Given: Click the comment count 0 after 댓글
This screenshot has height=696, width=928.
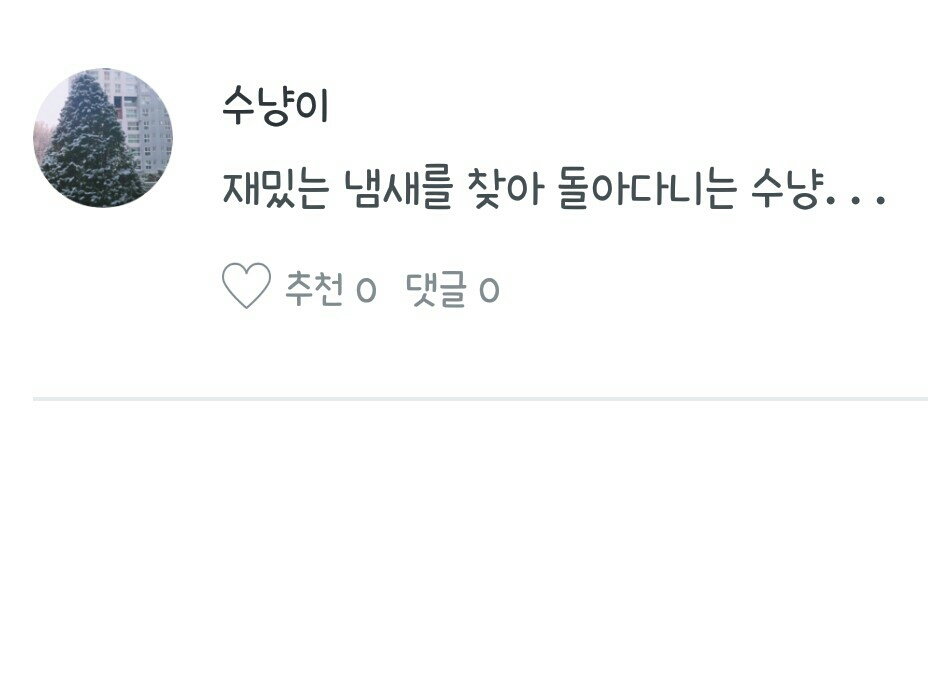Looking at the screenshot, I should pyautogui.click(x=489, y=290).
